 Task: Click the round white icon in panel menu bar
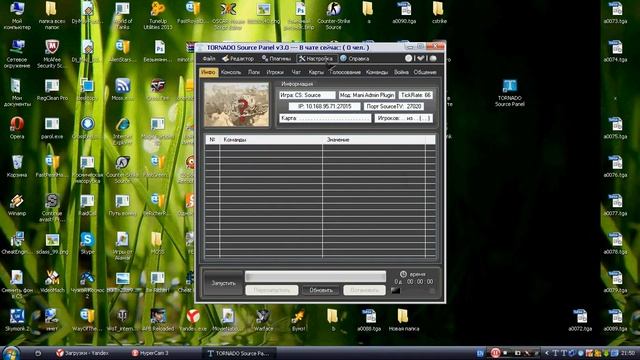[409, 58]
